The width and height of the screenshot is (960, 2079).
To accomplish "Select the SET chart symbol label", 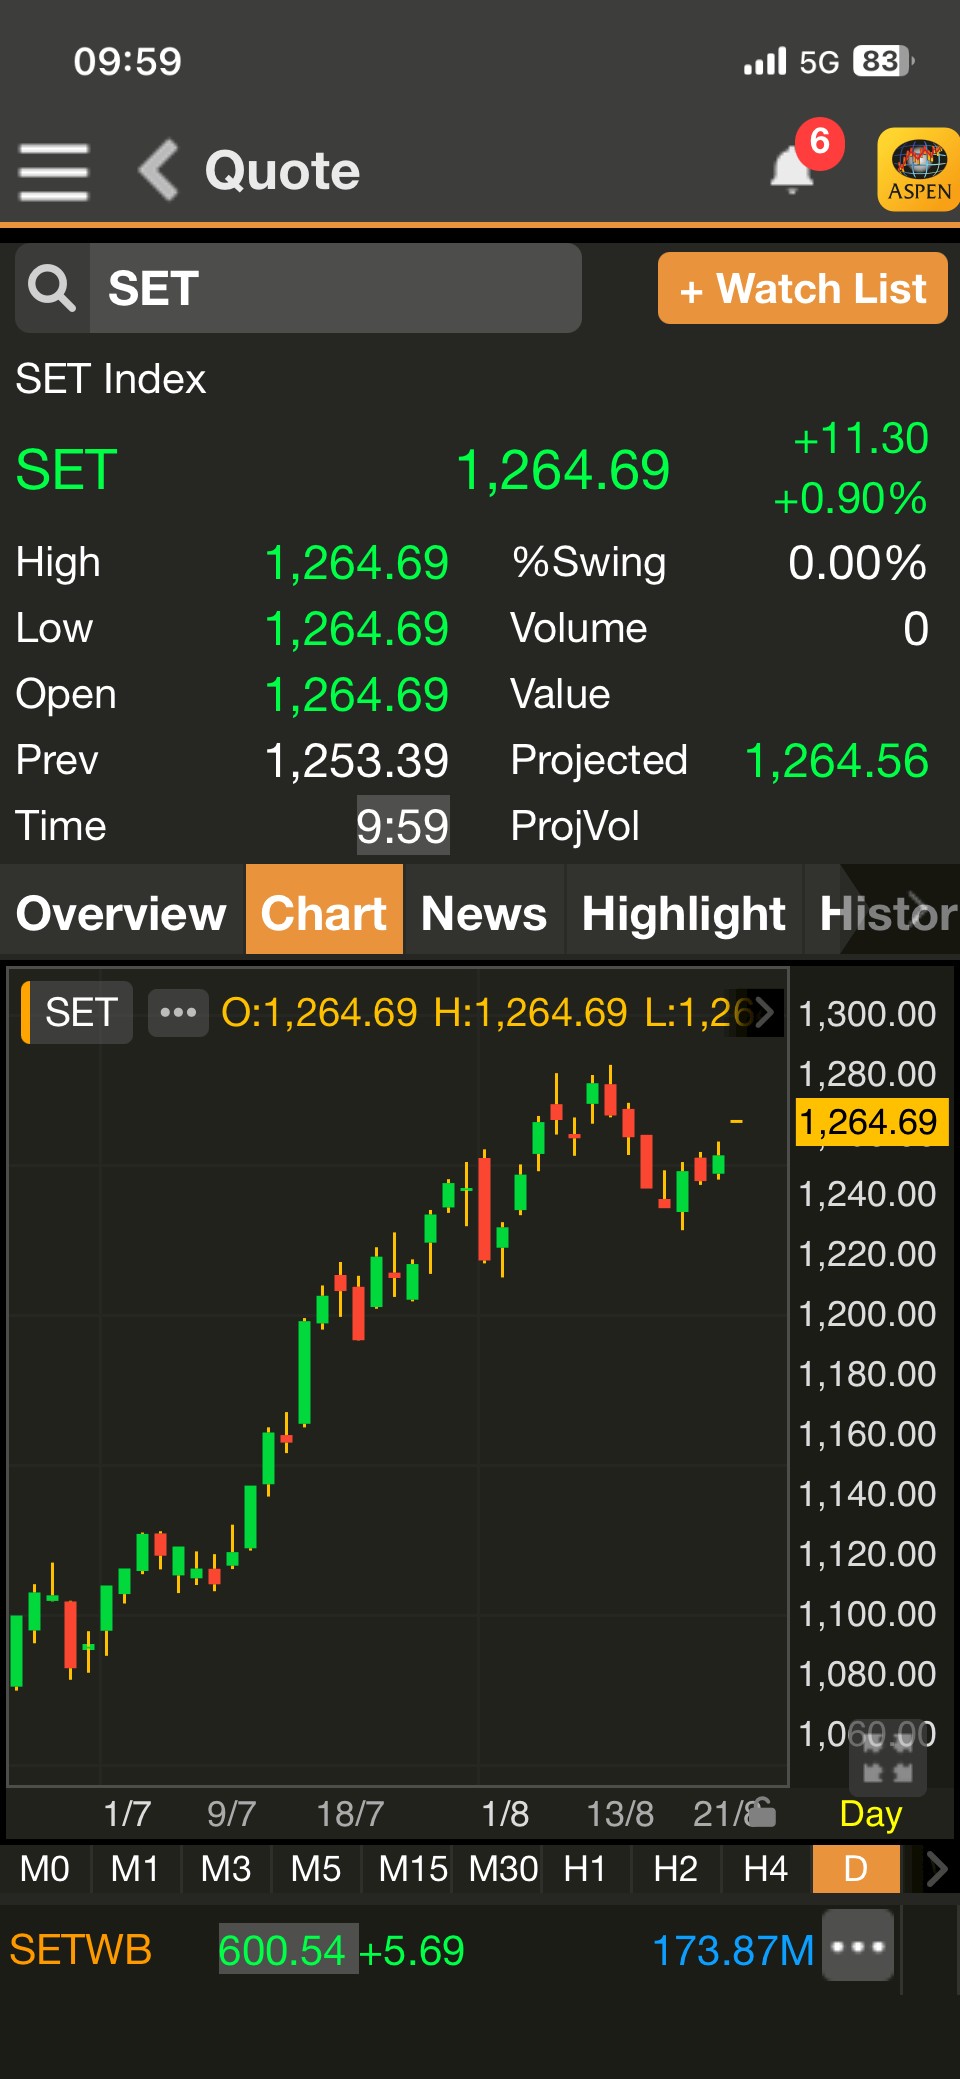I will point(77,1012).
